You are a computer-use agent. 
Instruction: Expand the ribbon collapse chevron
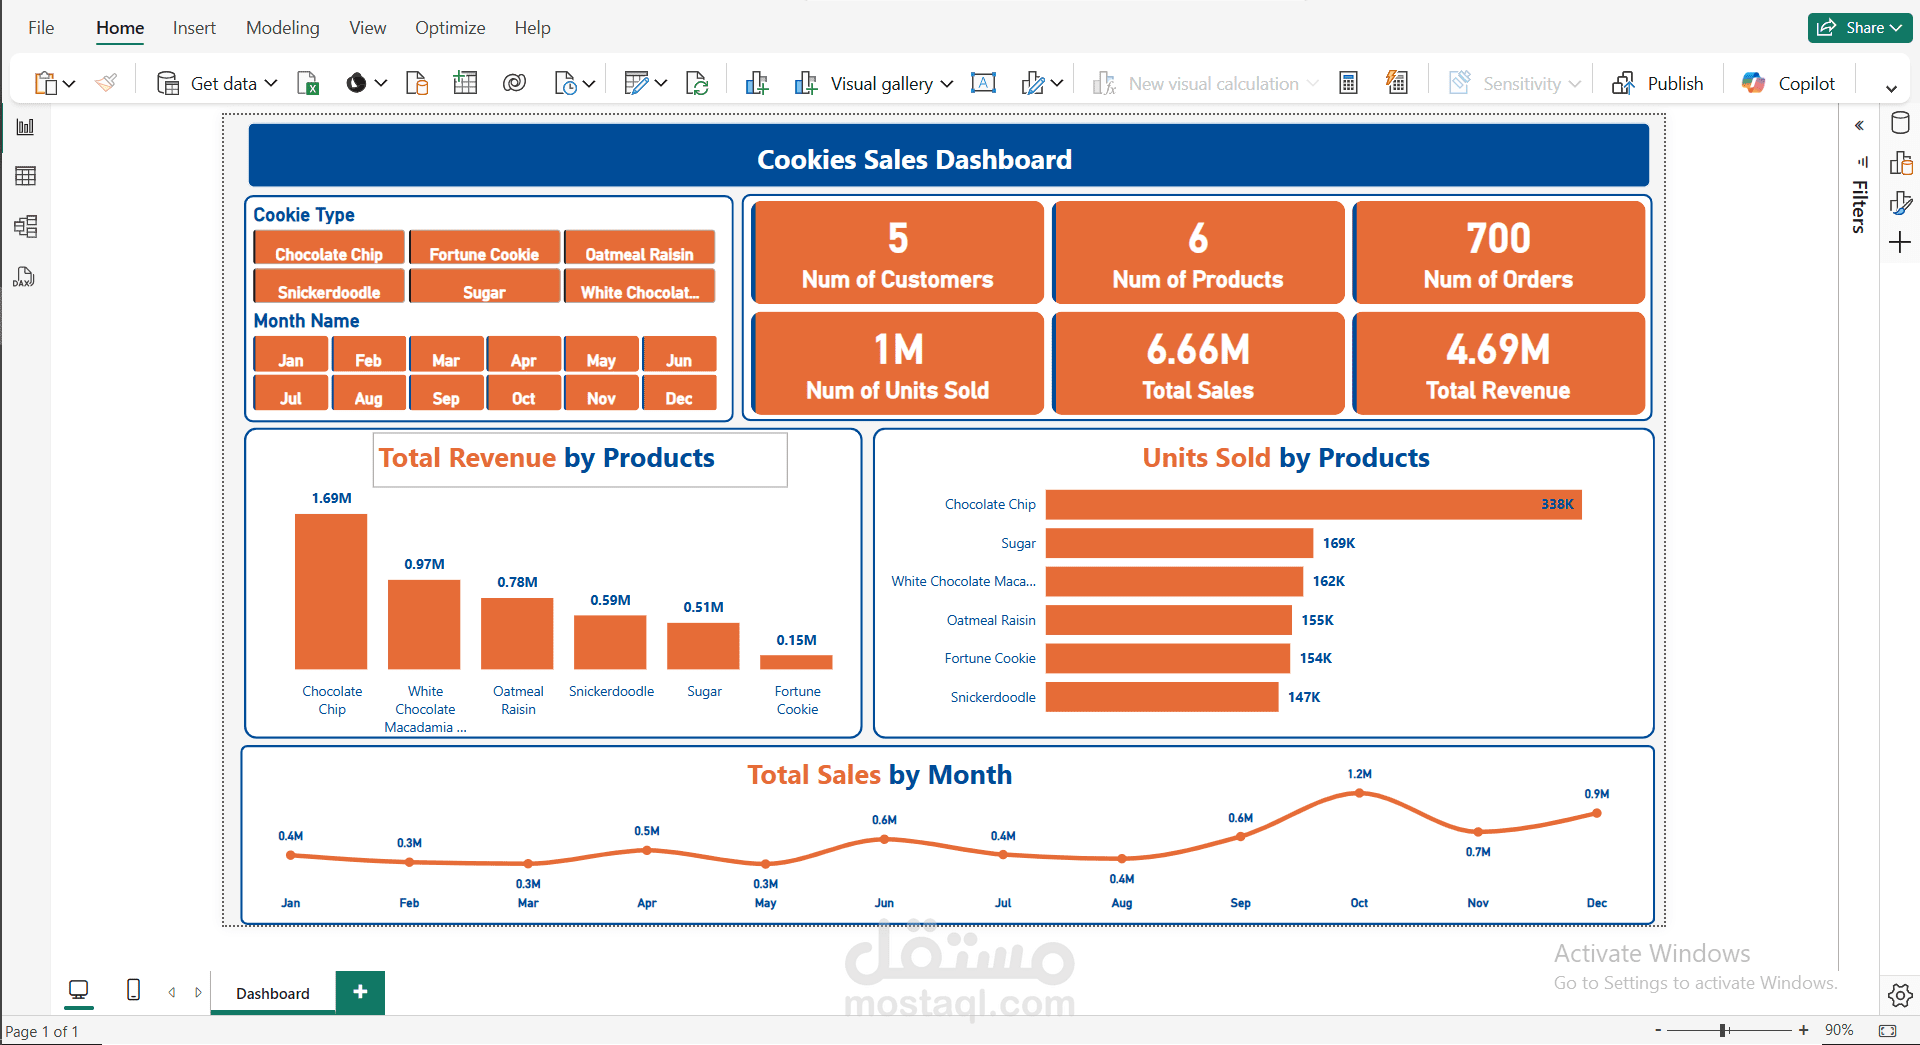(1891, 88)
